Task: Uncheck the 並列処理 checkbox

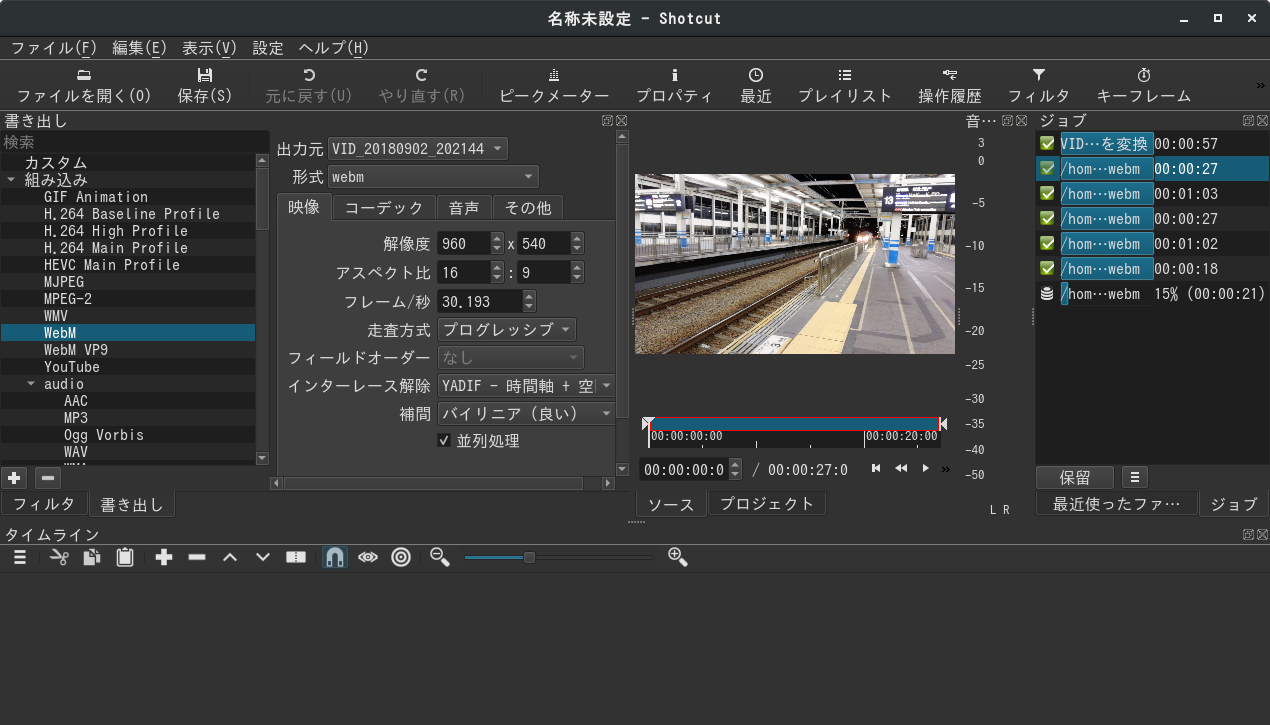Action: point(445,440)
